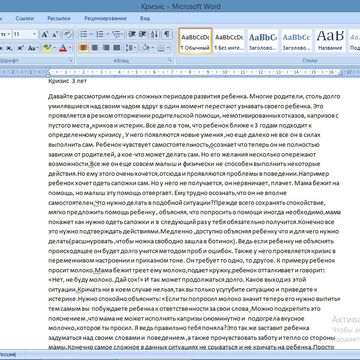Click the bulleted list icon
Image resolution: width=360 pixels, height=360 pixels.
click(x=84, y=34)
